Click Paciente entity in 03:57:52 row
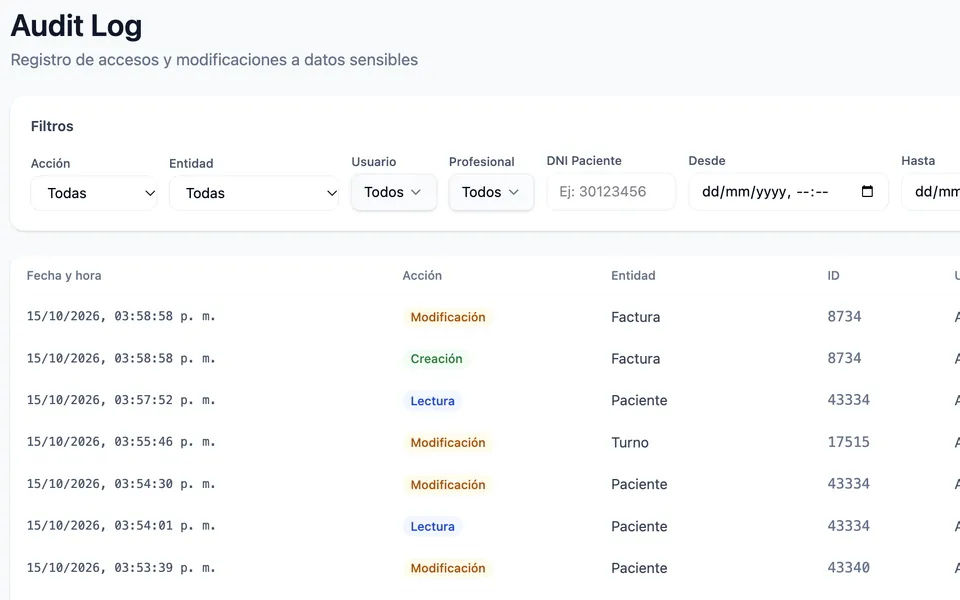Image resolution: width=960 pixels, height=600 pixels. pyautogui.click(x=639, y=400)
